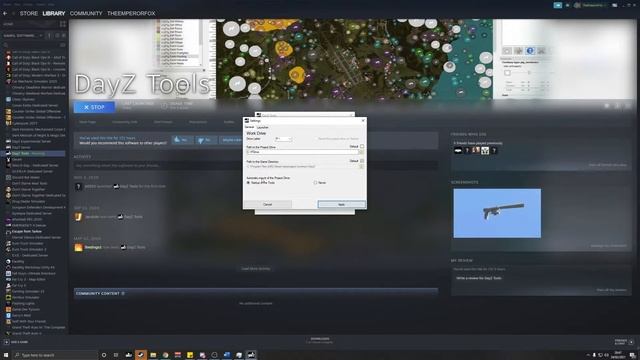Screen dimensions: 640x360
Task: Open DayZ Tools icon on the taskbar
Action: [x=251, y=355]
